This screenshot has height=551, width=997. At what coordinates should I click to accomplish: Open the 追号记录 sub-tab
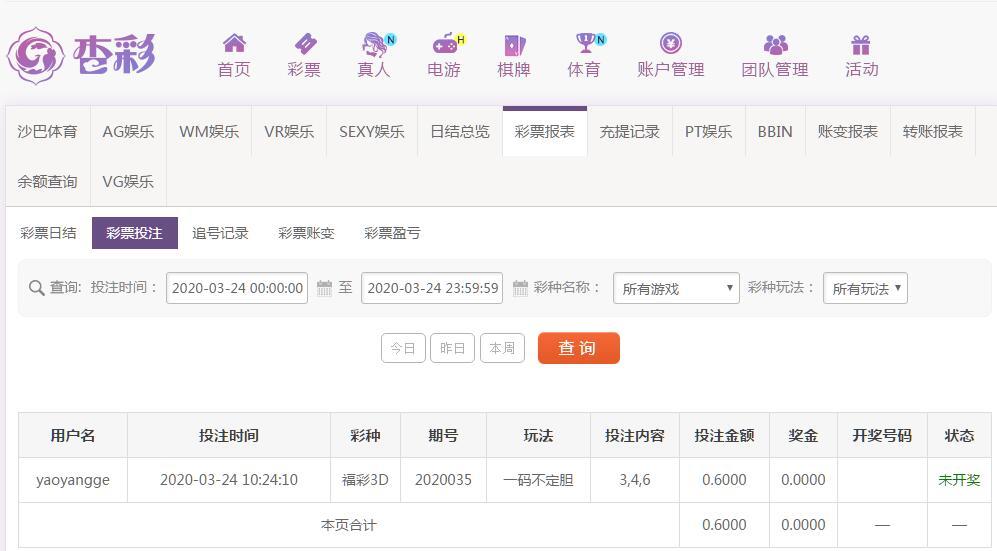[220, 233]
